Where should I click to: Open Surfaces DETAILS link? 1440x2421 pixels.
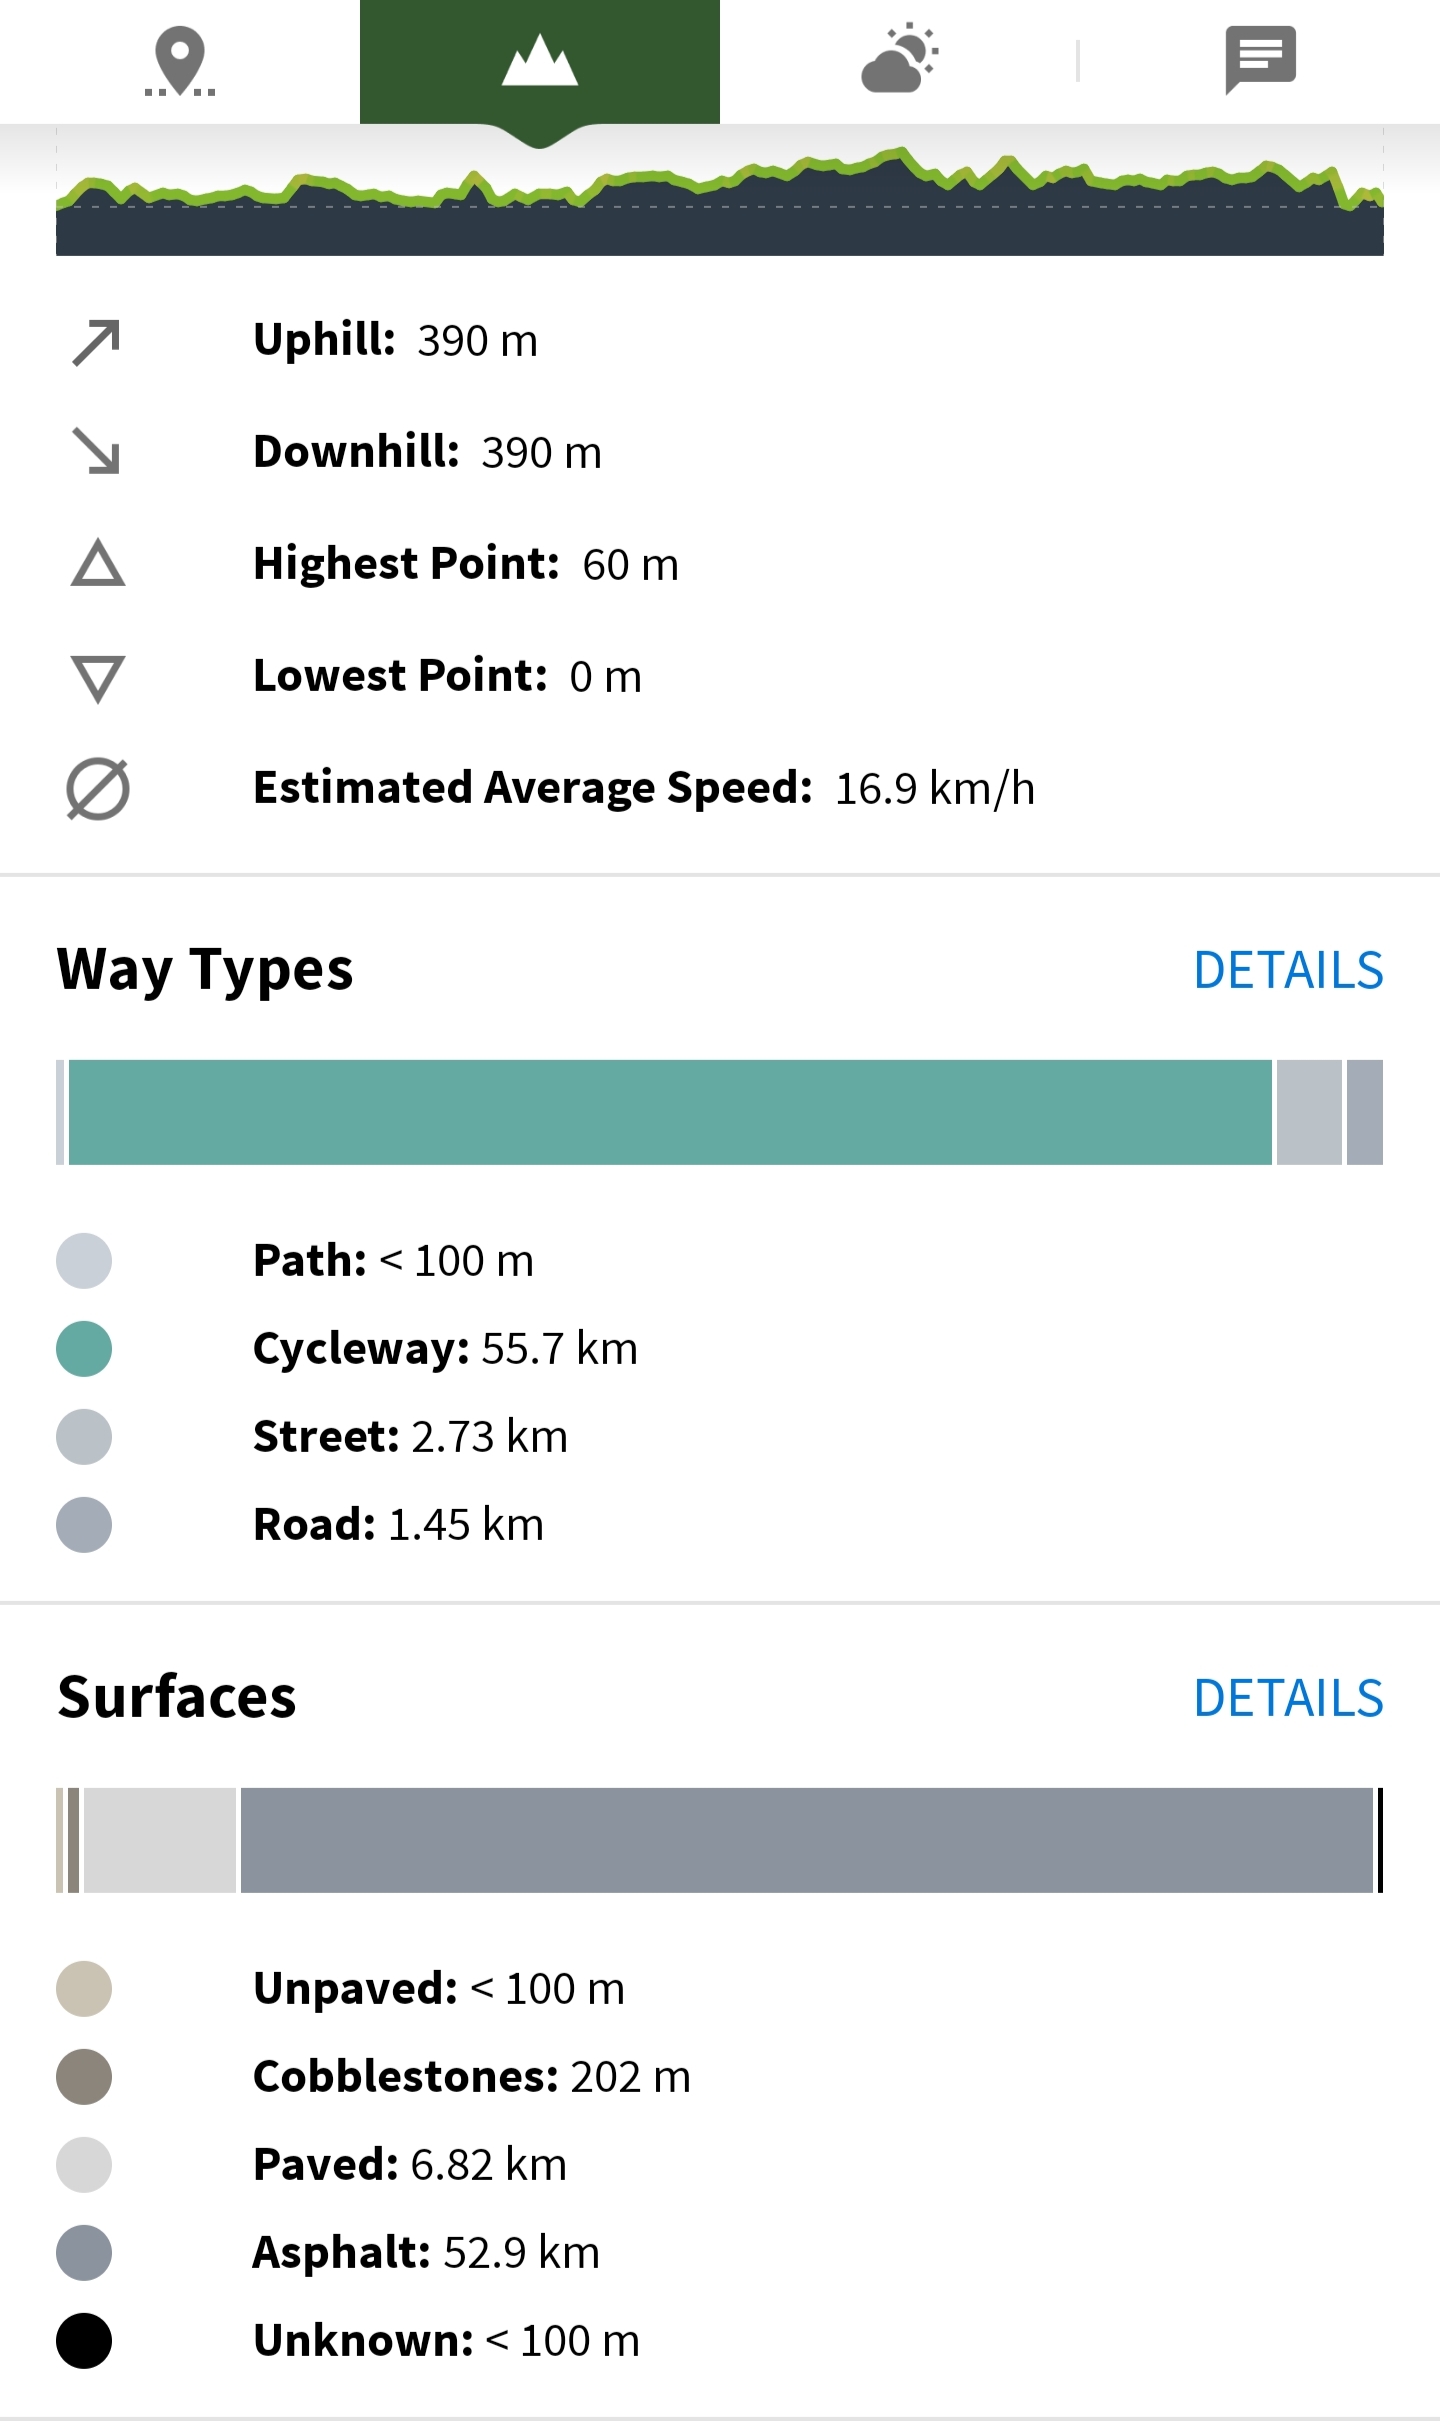(x=1288, y=1698)
